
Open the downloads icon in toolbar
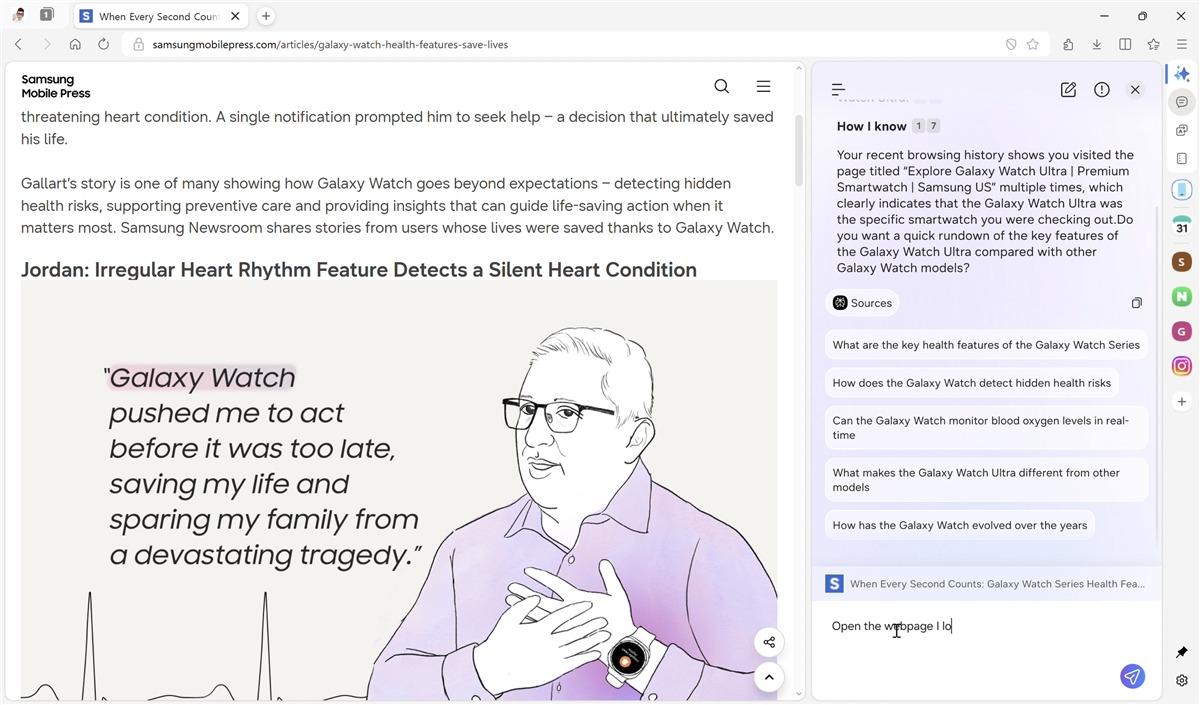[x=1097, y=44]
